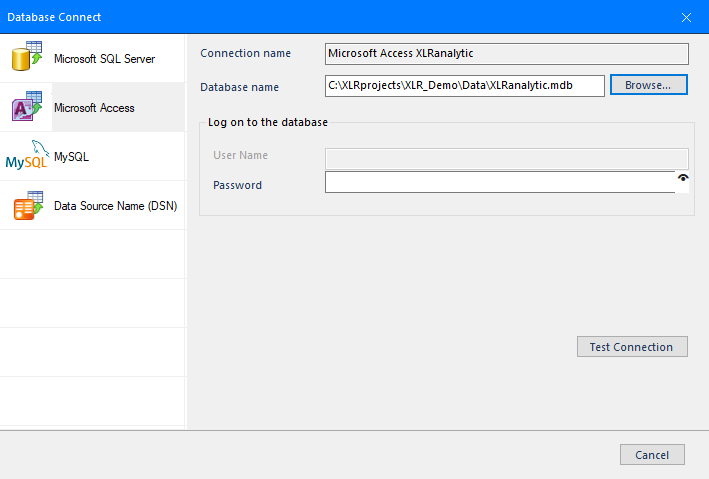Select Microsoft Access connection type
The width and height of the screenshot is (709, 479).
[93, 107]
